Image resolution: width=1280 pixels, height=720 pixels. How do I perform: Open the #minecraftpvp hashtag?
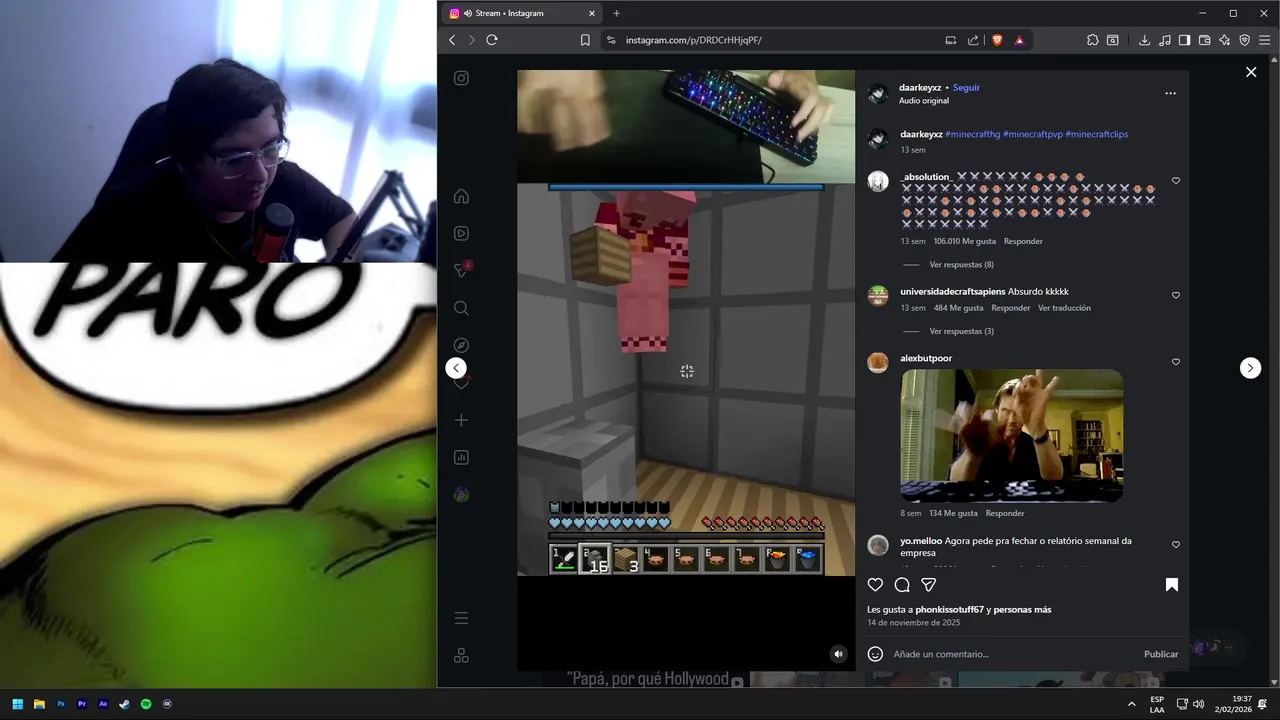pyautogui.click(x=1033, y=134)
